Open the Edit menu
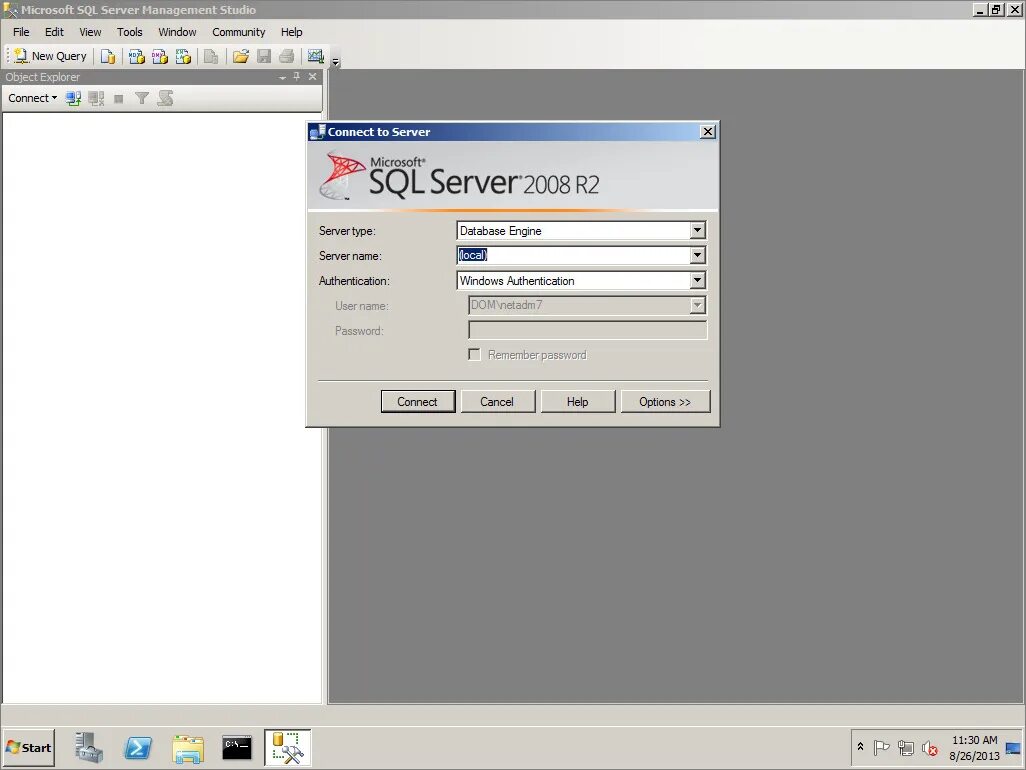This screenshot has width=1026, height=770. 54,32
